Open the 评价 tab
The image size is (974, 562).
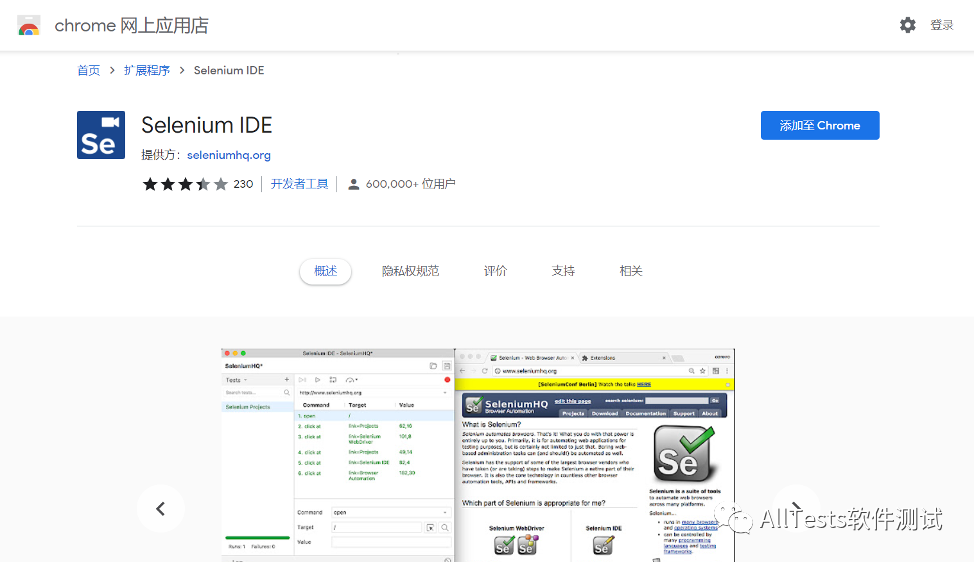point(495,271)
